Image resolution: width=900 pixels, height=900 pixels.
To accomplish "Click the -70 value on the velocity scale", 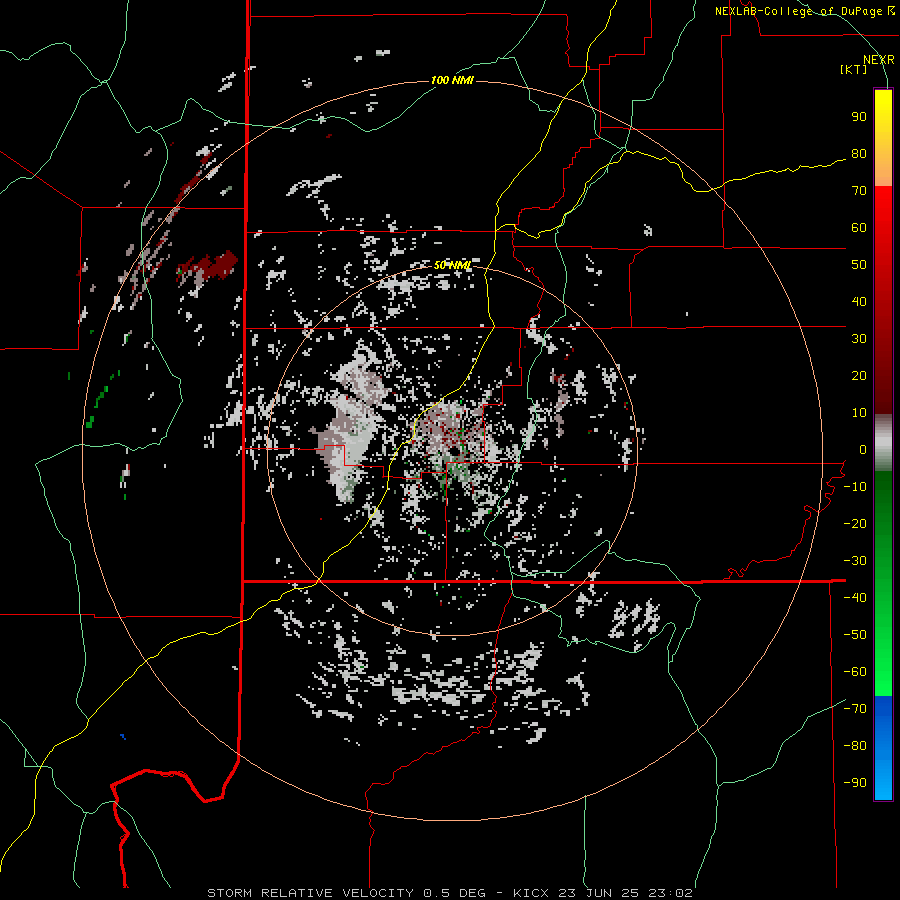I will pyautogui.click(x=855, y=709).
